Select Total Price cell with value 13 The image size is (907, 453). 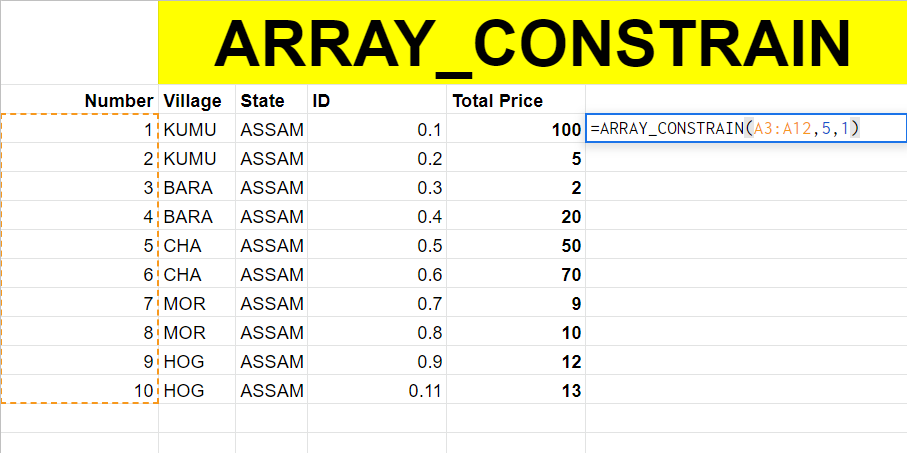[516, 389]
